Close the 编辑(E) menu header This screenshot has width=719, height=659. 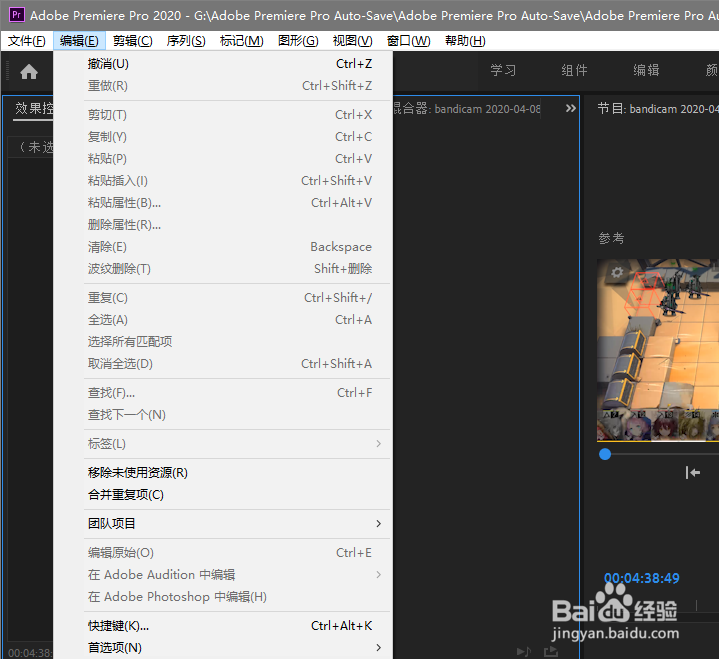point(79,41)
